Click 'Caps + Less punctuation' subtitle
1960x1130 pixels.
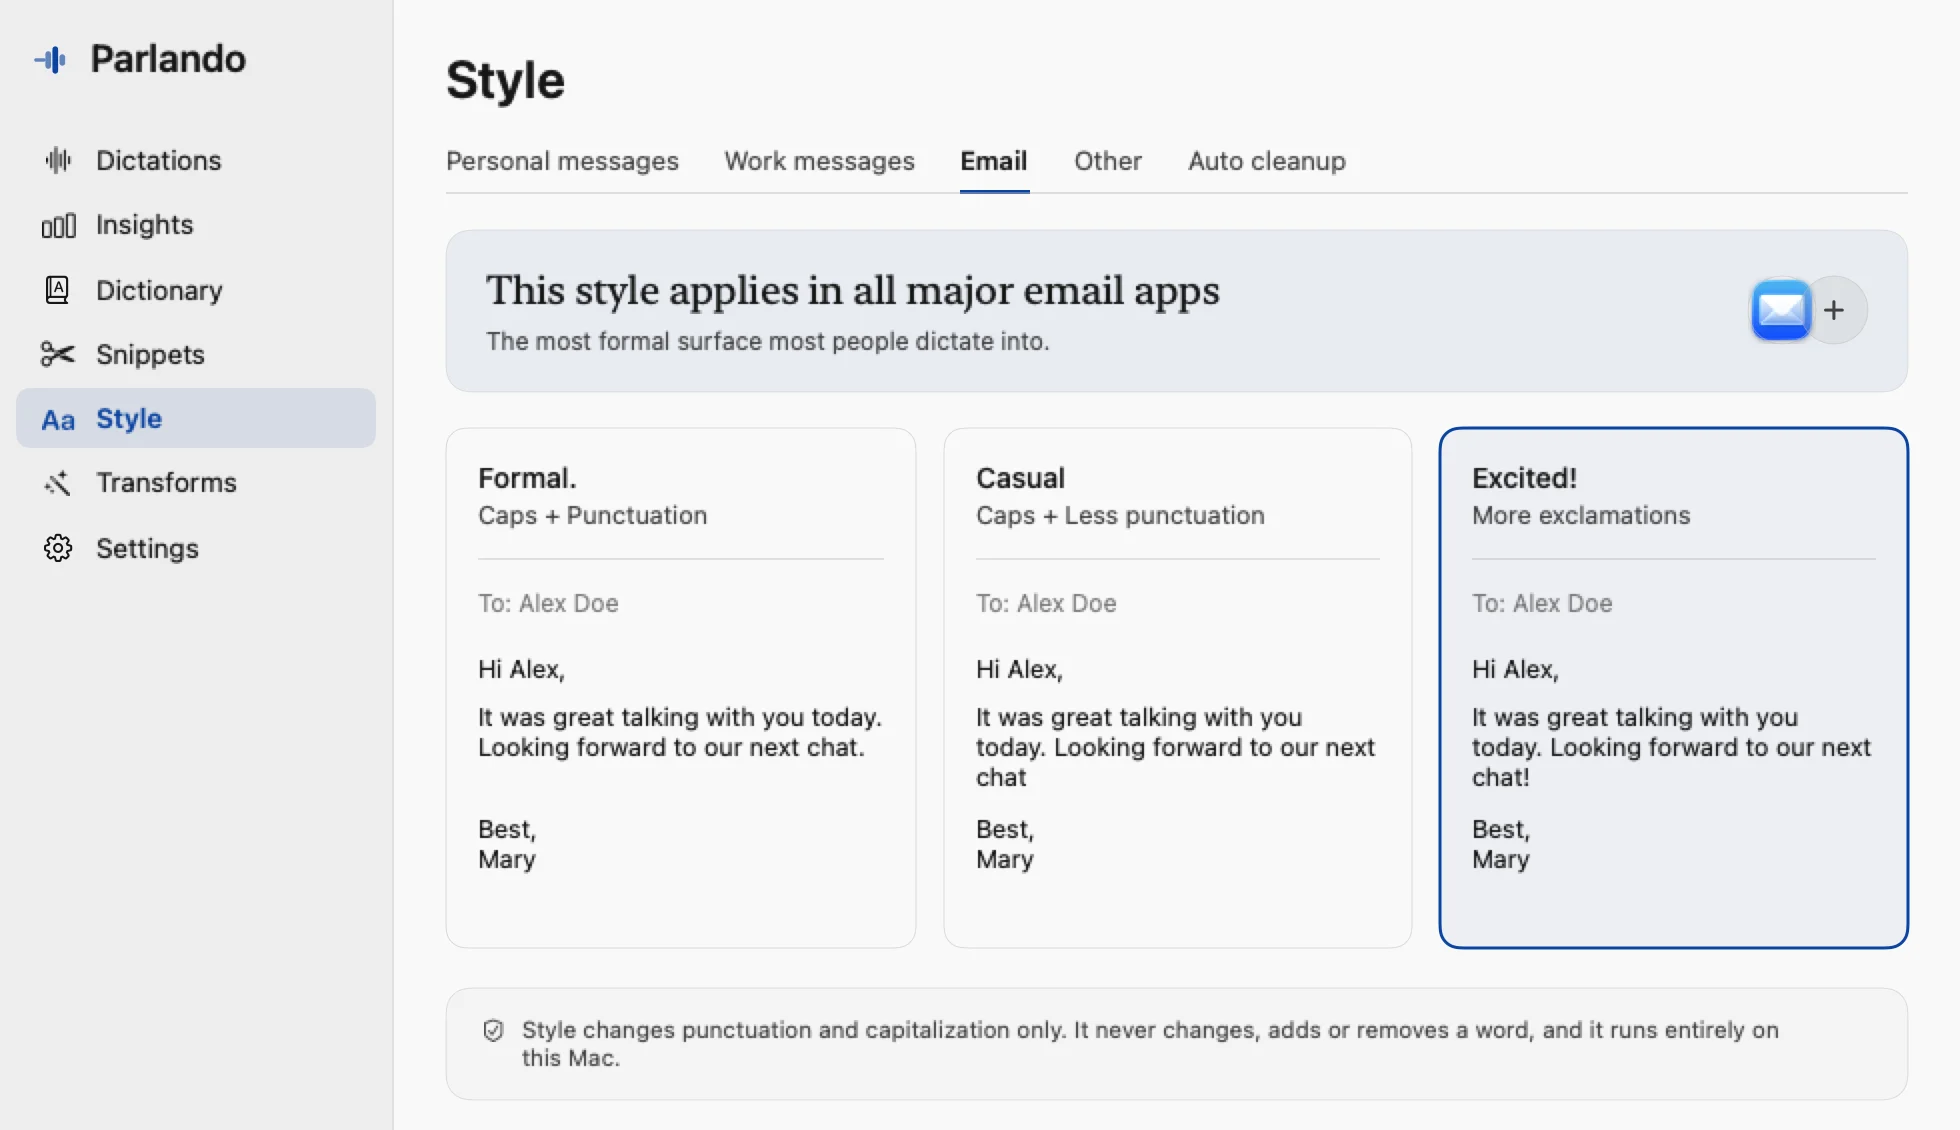(x=1120, y=515)
